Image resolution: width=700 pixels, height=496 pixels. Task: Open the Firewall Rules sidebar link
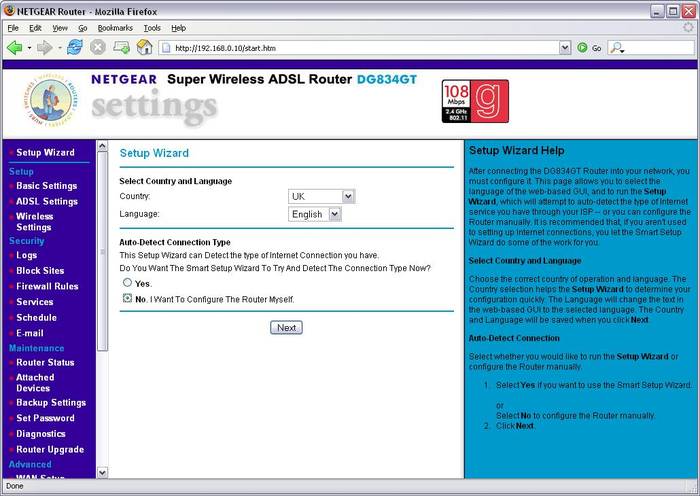pos(47,286)
